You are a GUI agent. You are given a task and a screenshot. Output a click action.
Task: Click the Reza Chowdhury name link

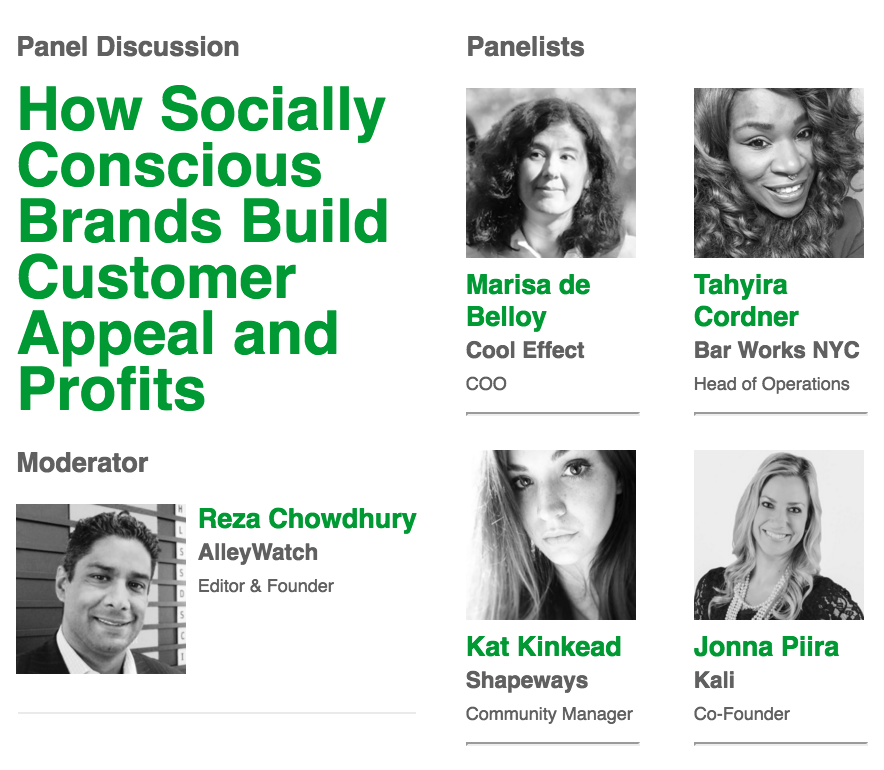307,519
